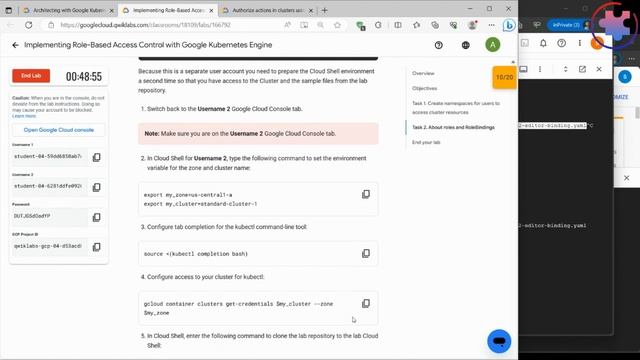Select the Password value field
This screenshot has width=640, height=360.
point(49,216)
